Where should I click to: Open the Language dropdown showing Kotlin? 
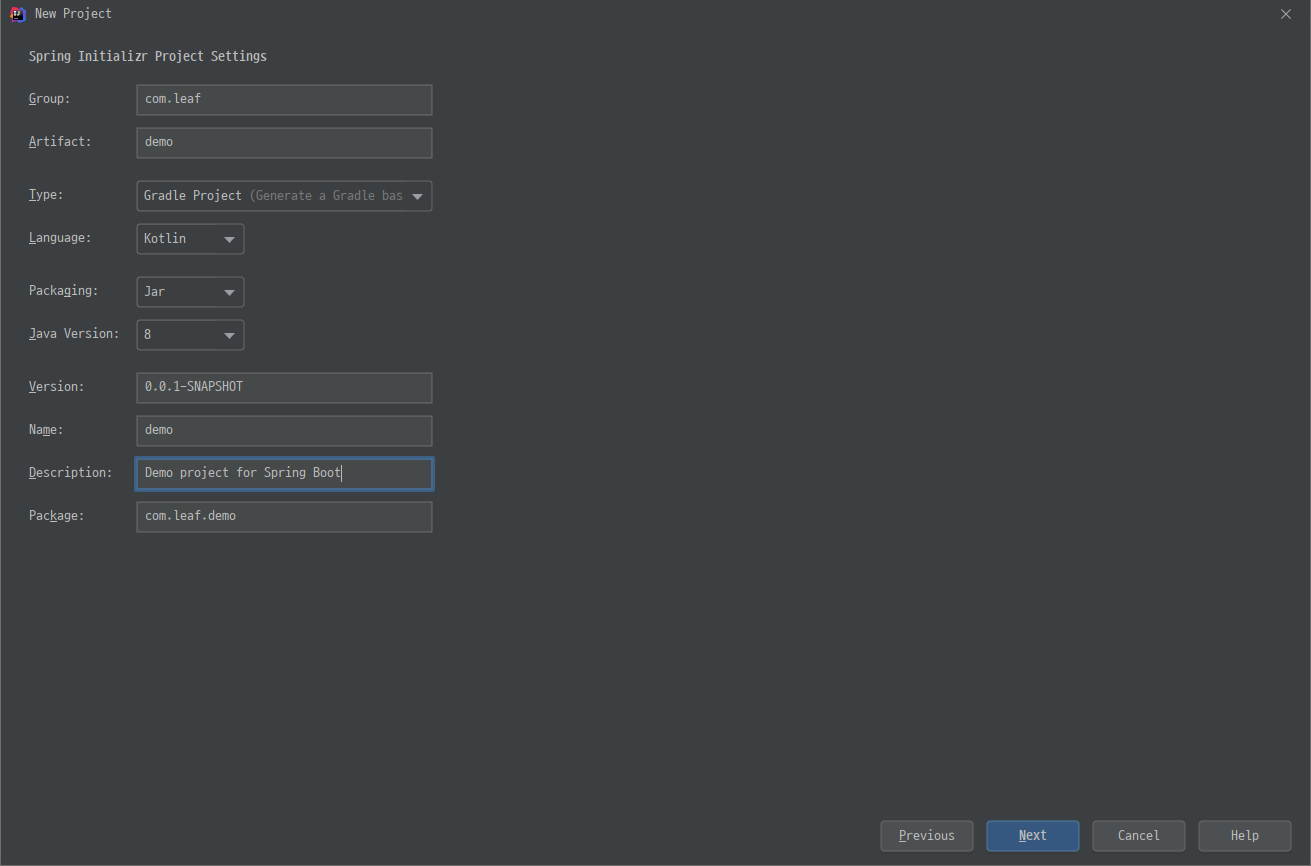click(190, 239)
